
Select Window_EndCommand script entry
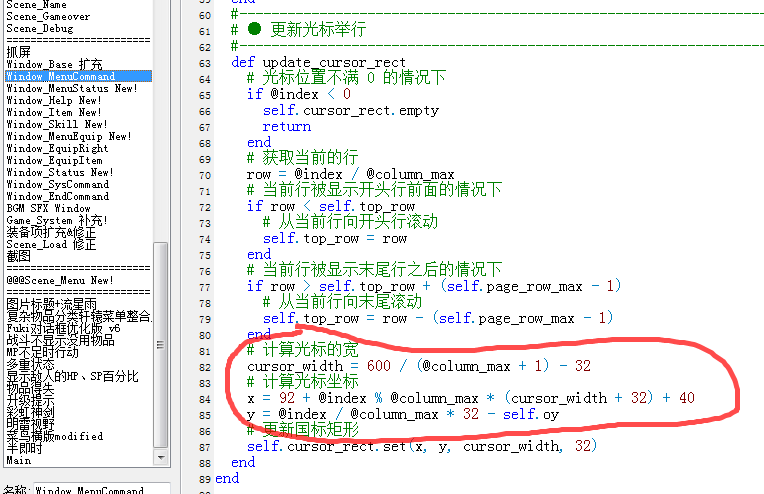(58, 196)
